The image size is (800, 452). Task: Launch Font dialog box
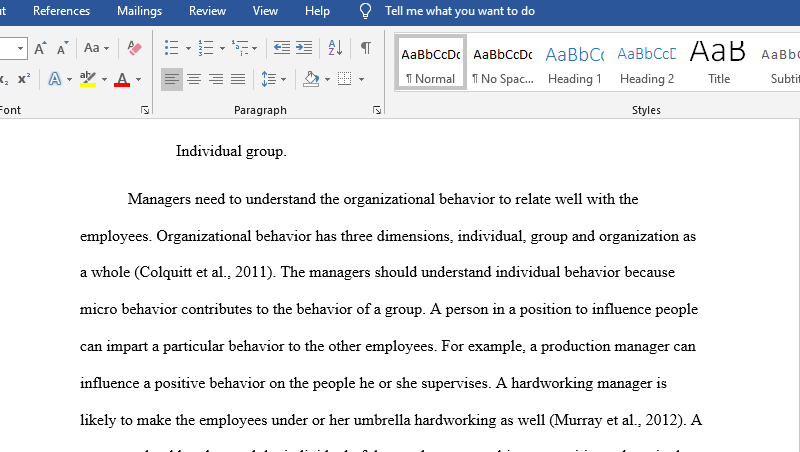pyautogui.click(x=145, y=110)
